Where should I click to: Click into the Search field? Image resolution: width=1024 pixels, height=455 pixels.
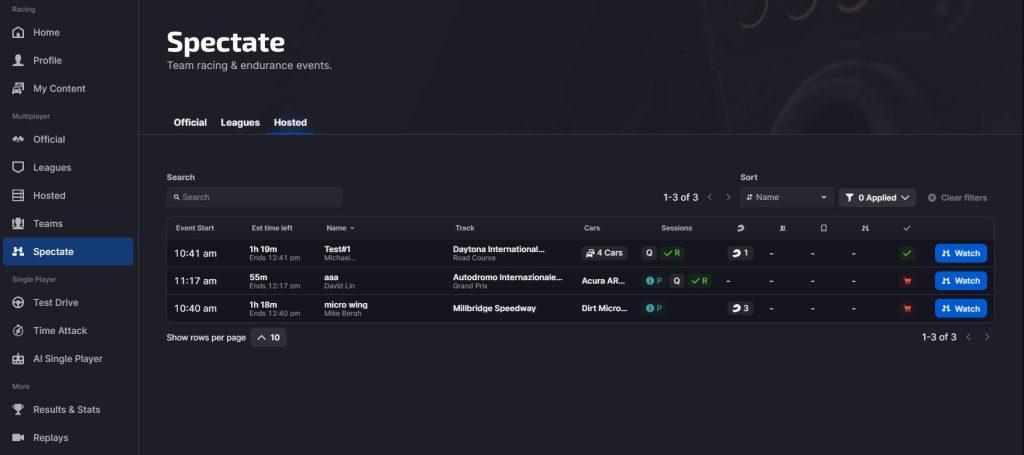click(x=254, y=197)
